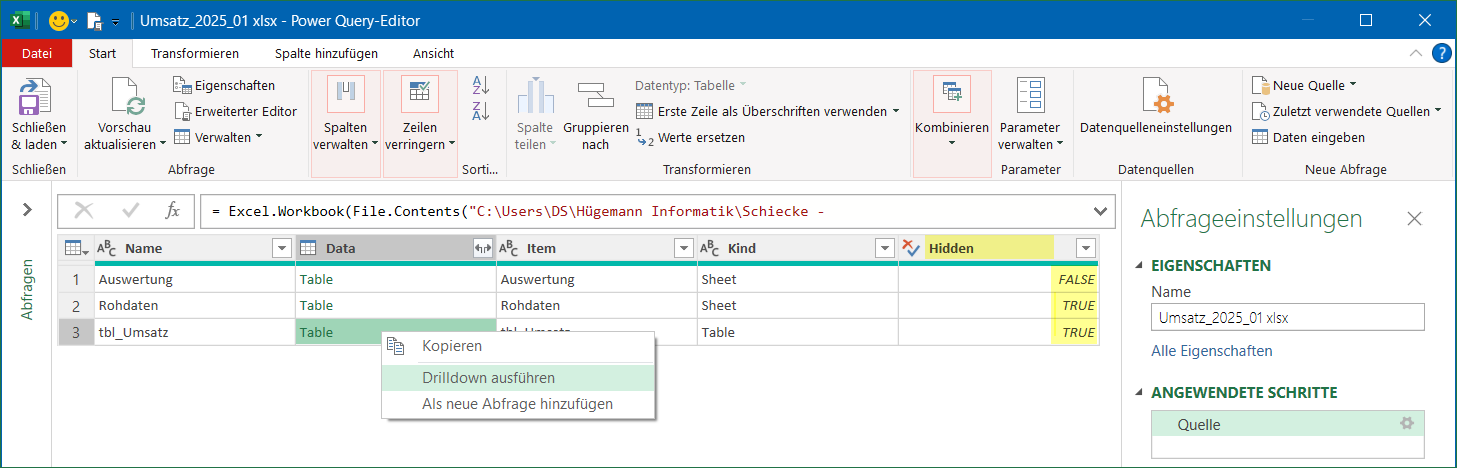
Task: Click gear icon next to Quelle step
Action: tap(1407, 424)
